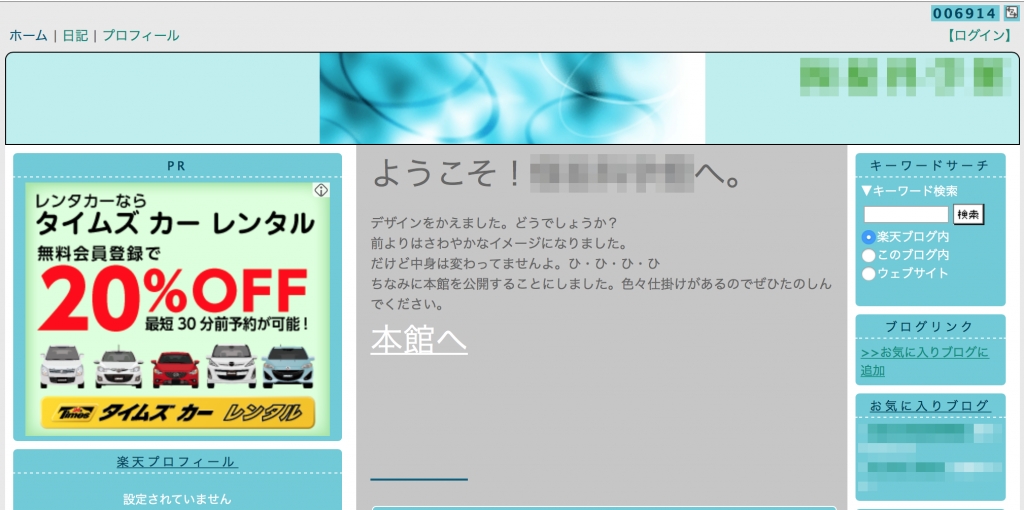
Task: Click the ad info icon on banner
Action: tap(321, 190)
